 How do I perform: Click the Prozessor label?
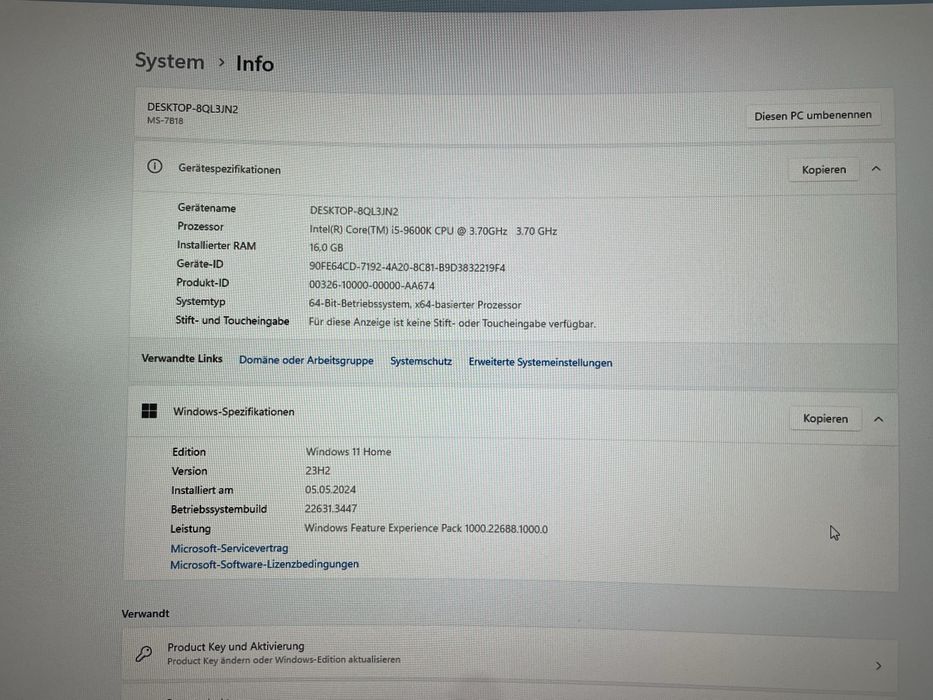(200, 226)
